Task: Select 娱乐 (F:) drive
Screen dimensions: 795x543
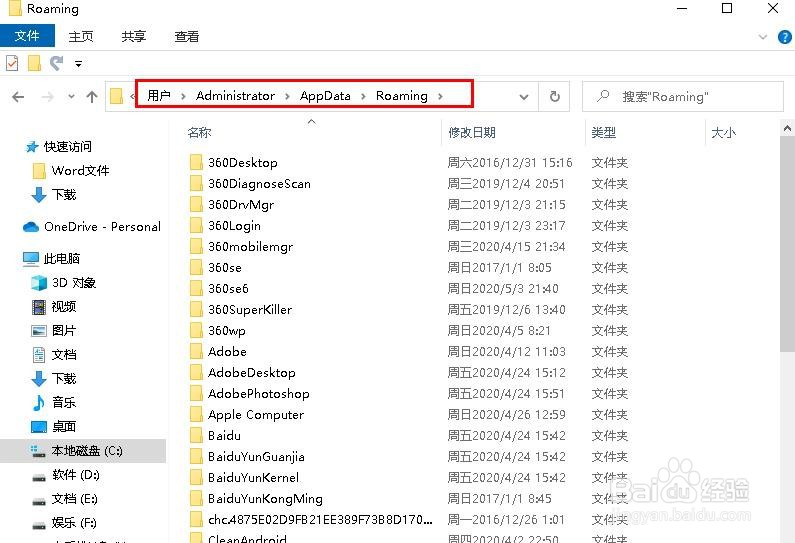Action: pyautogui.click(x=74, y=523)
